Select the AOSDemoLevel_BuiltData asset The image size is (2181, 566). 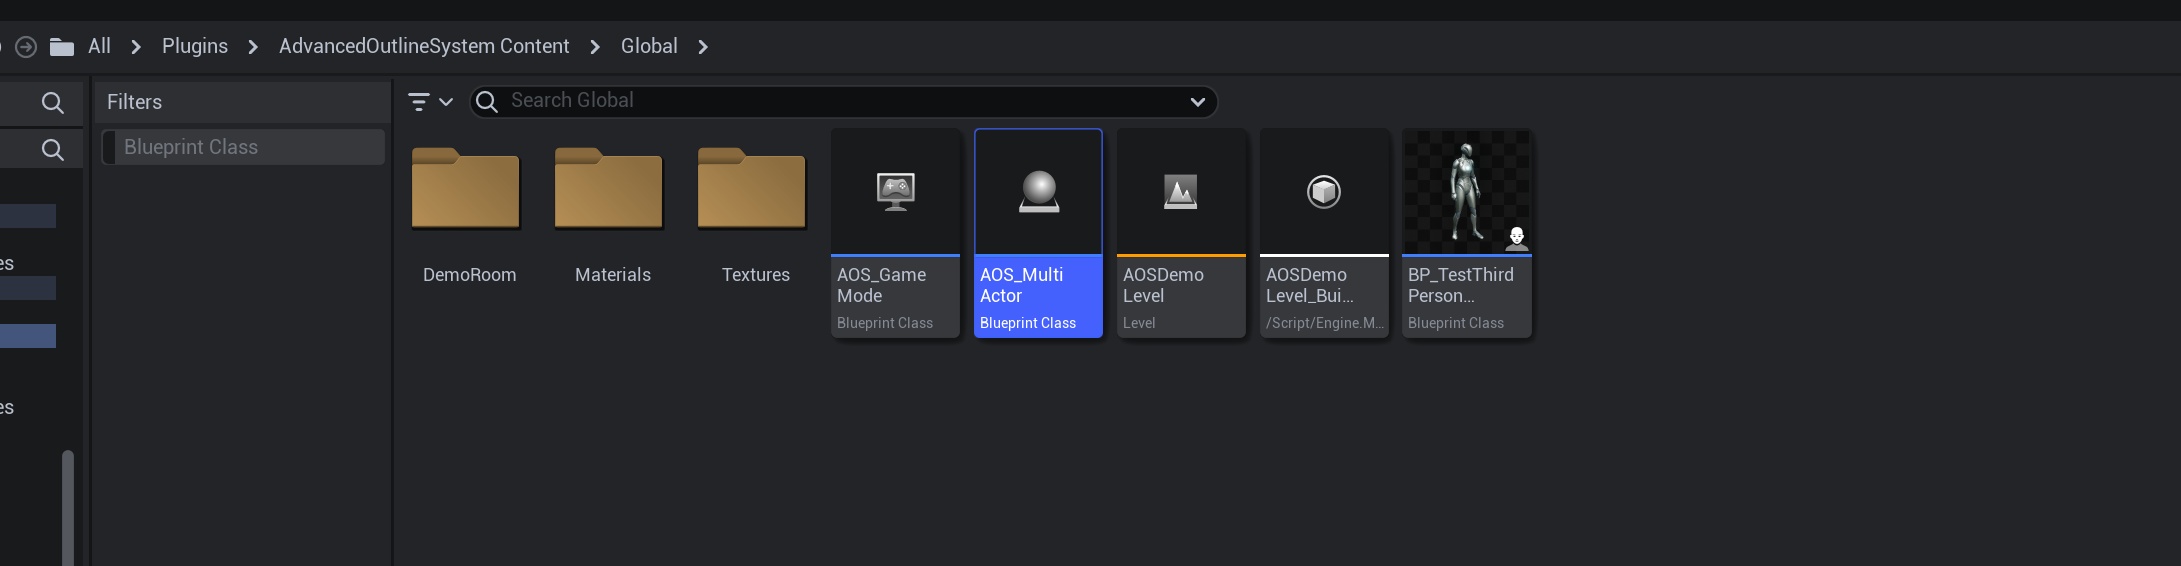(1324, 192)
